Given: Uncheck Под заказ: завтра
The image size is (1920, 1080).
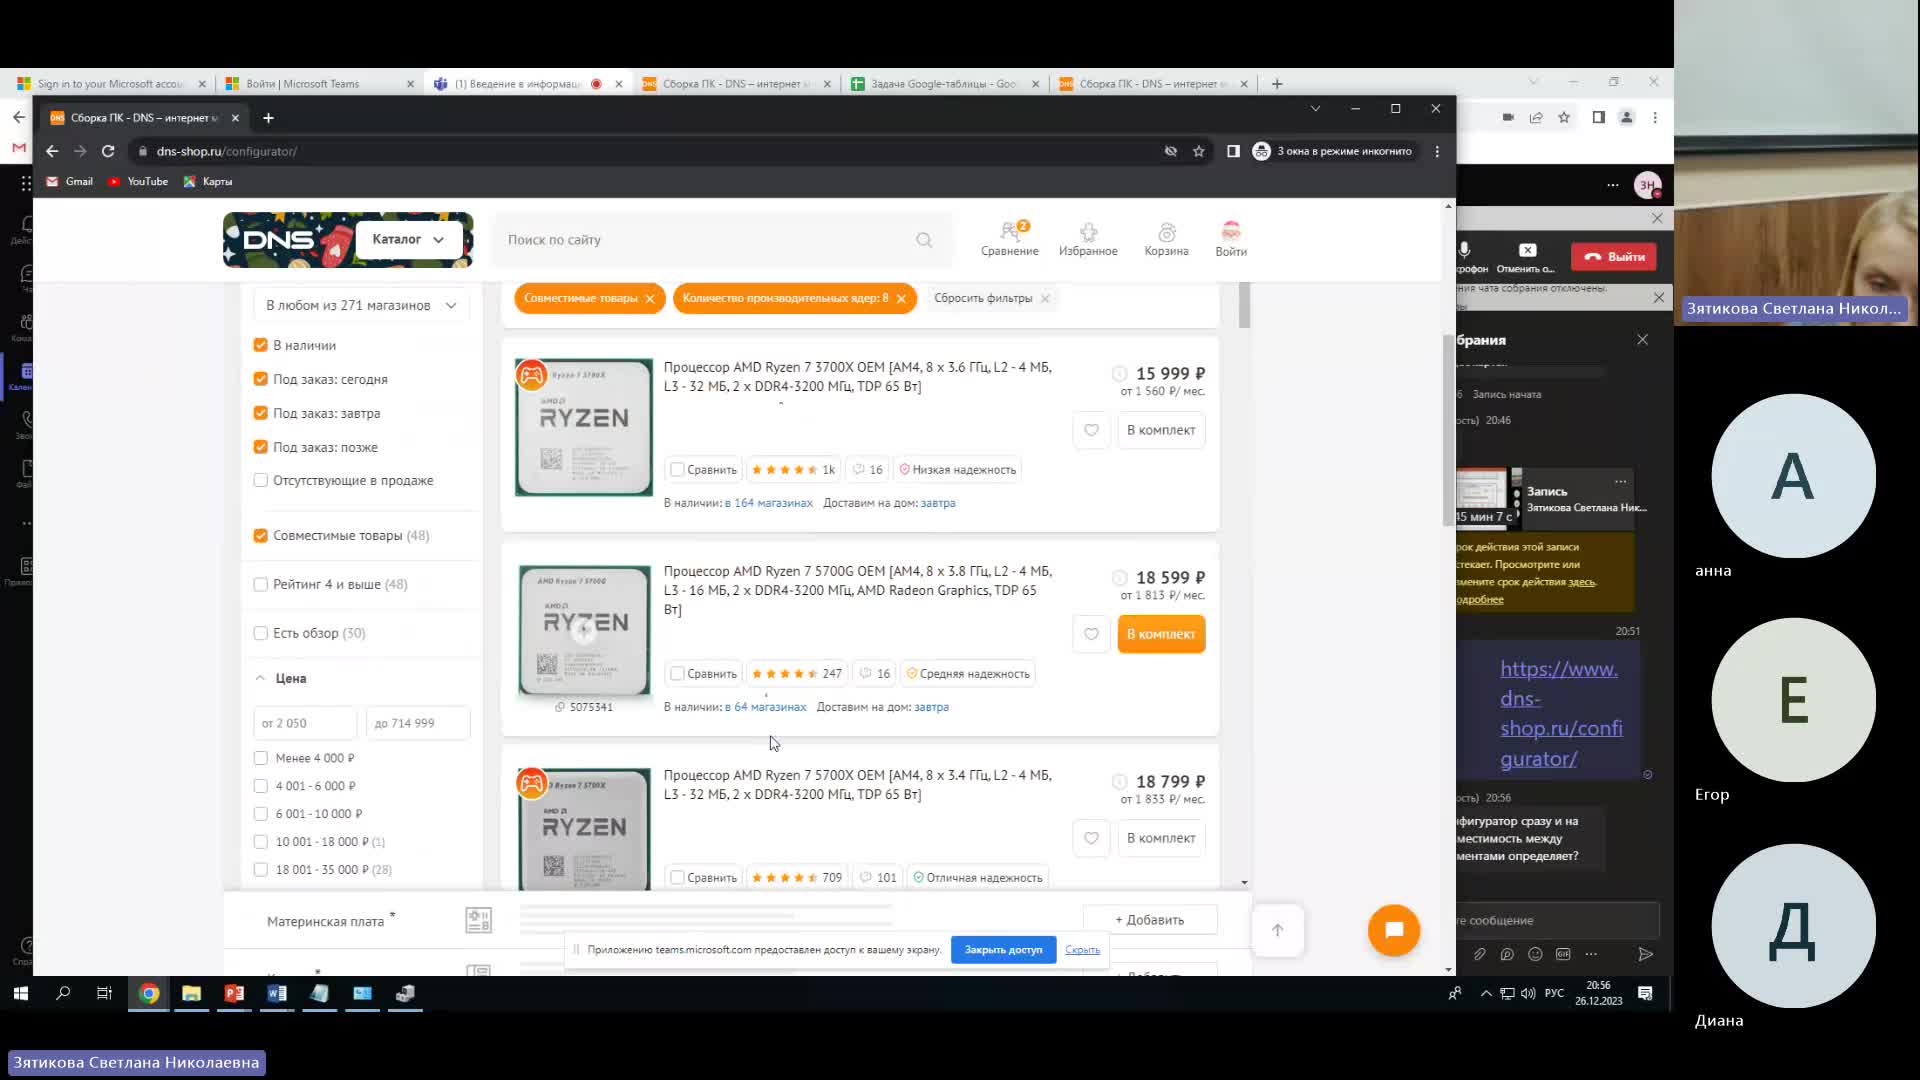Looking at the screenshot, I should [x=261, y=413].
